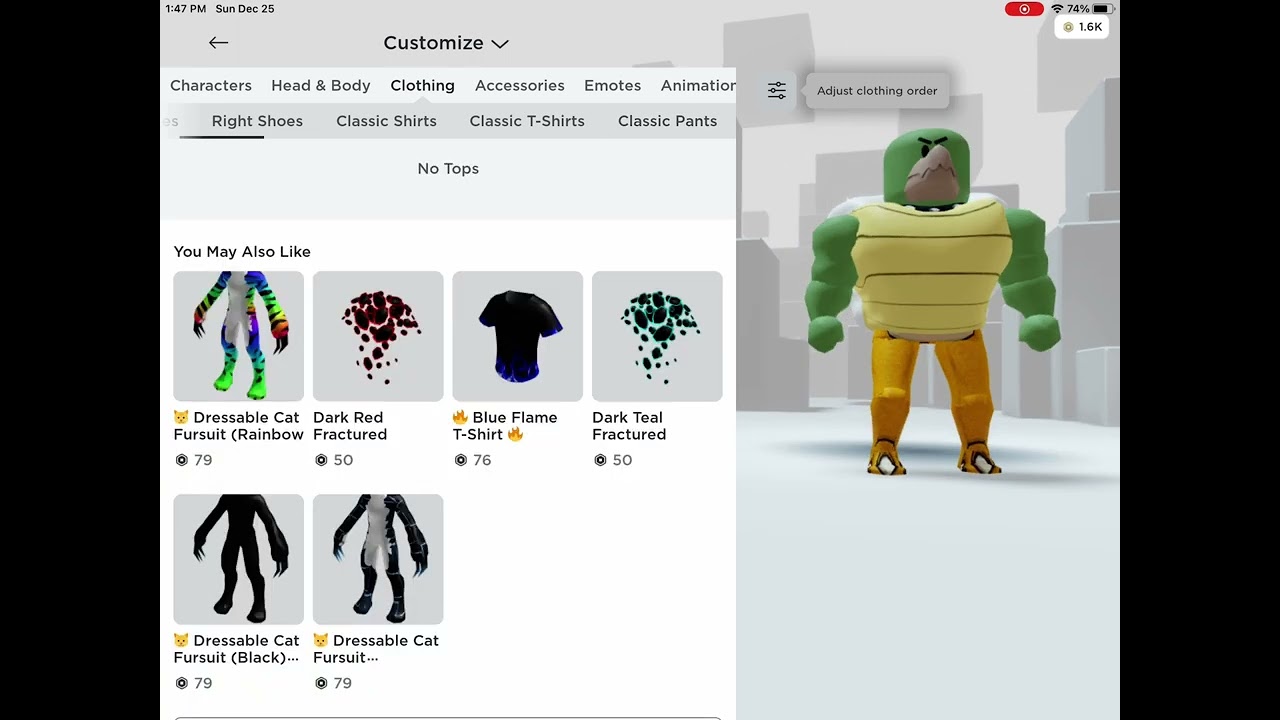Click the 74% battery percentage text

coord(1078,9)
